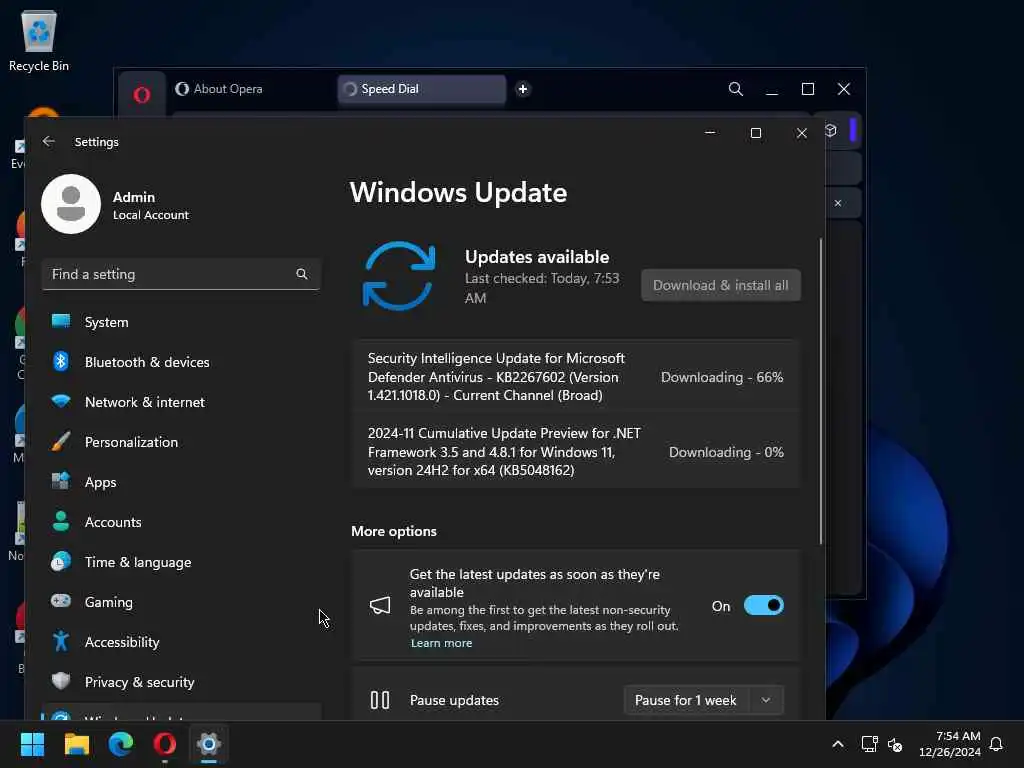Click the Opera extensions cube icon
The height and width of the screenshot is (768, 1024).
(x=831, y=131)
